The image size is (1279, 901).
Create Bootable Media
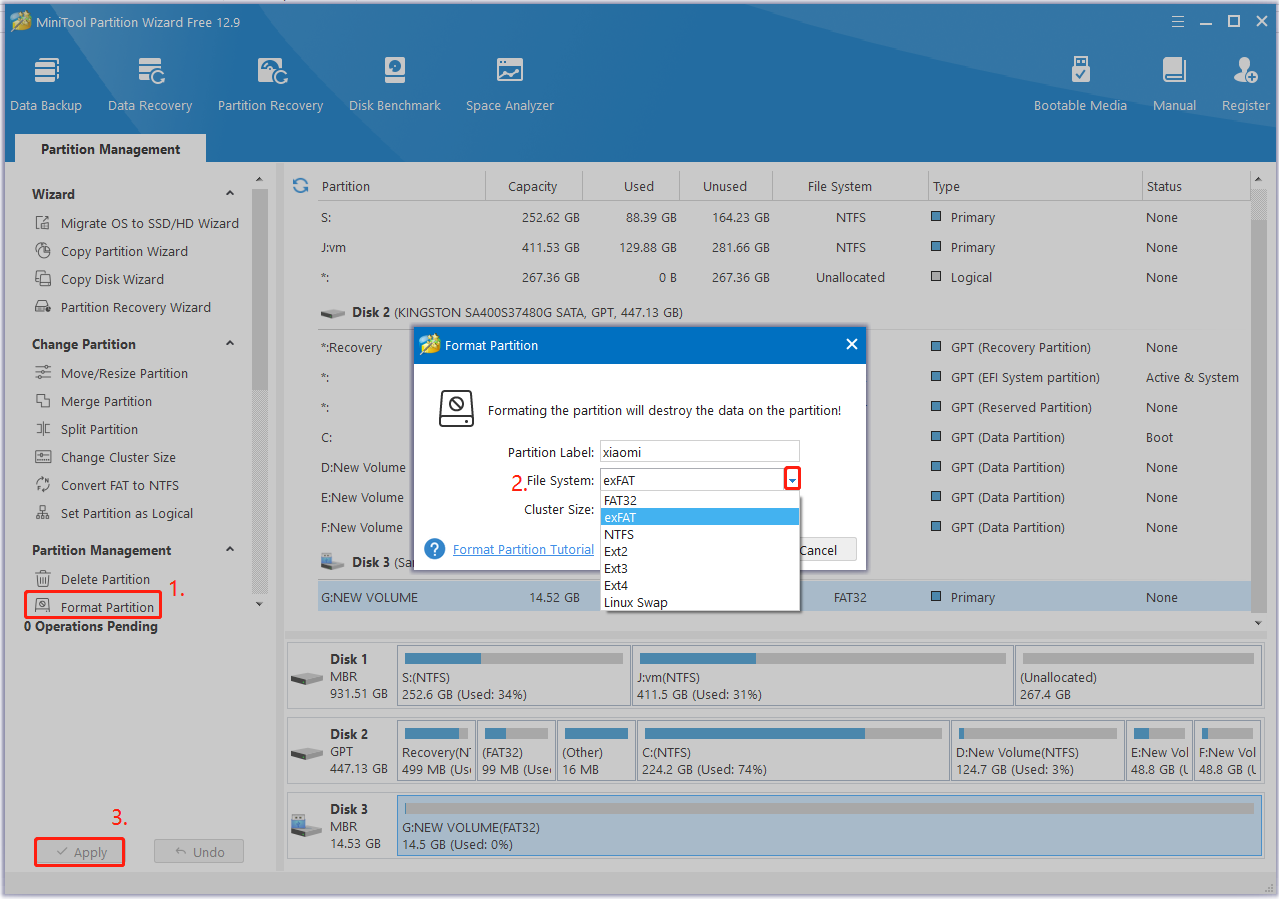tap(1080, 84)
